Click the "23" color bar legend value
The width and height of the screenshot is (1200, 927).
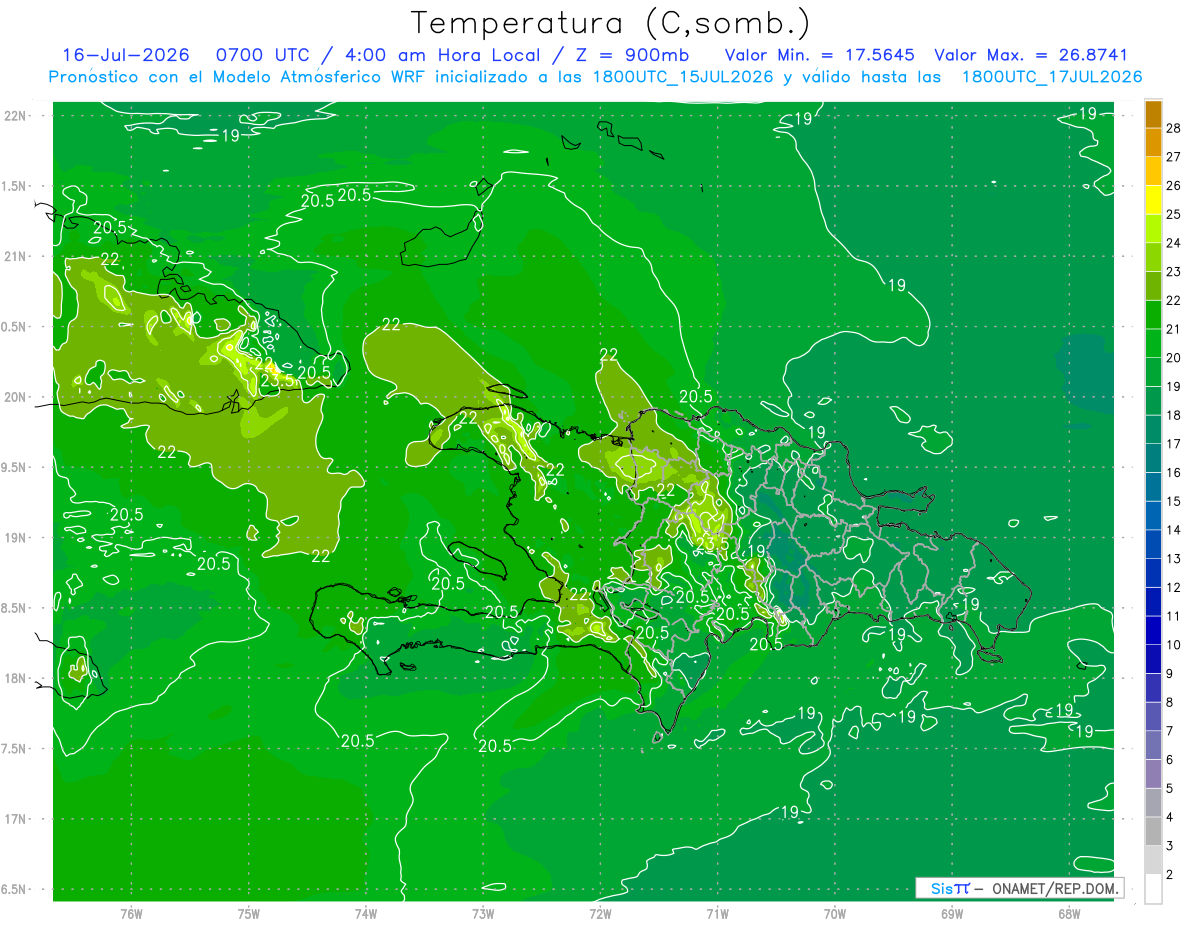coord(1174,272)
